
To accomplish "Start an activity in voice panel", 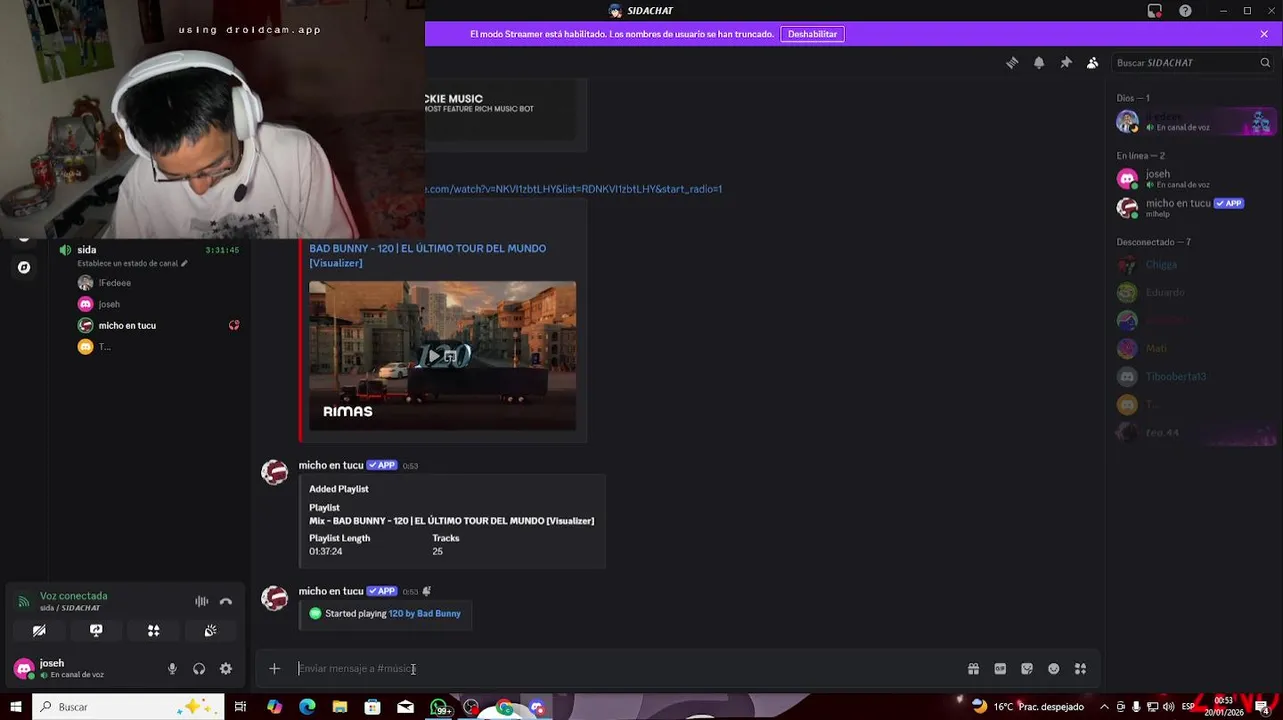I will tap(153, 631).
